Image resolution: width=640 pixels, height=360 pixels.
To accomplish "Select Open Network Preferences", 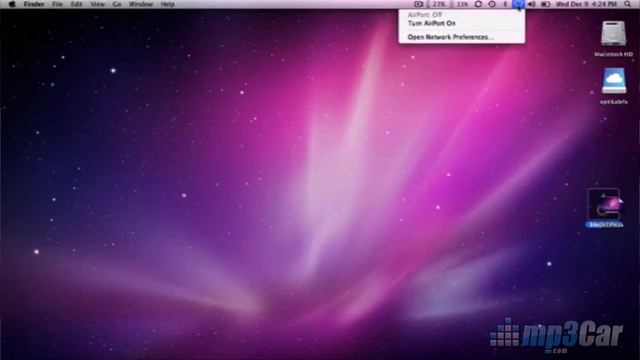I will [x=462, y=37].
